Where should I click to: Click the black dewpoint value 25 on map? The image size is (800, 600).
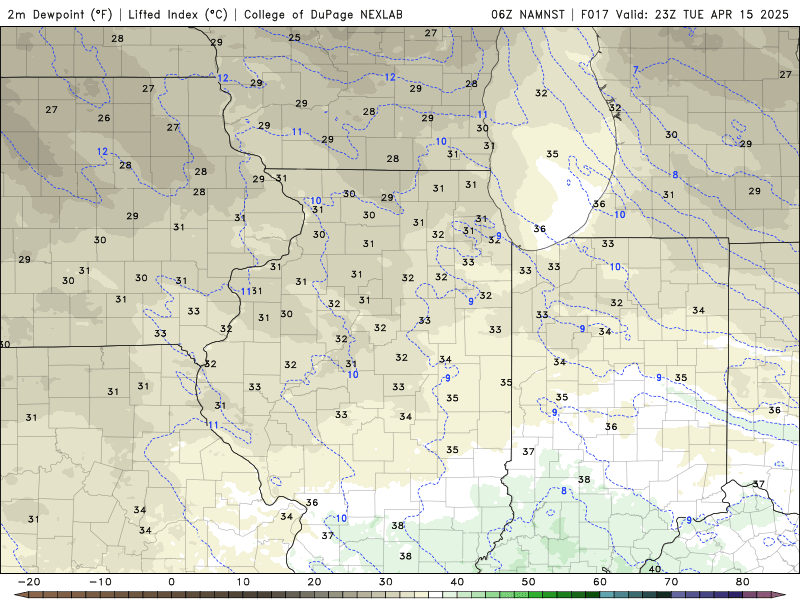[x=294, y=37]
